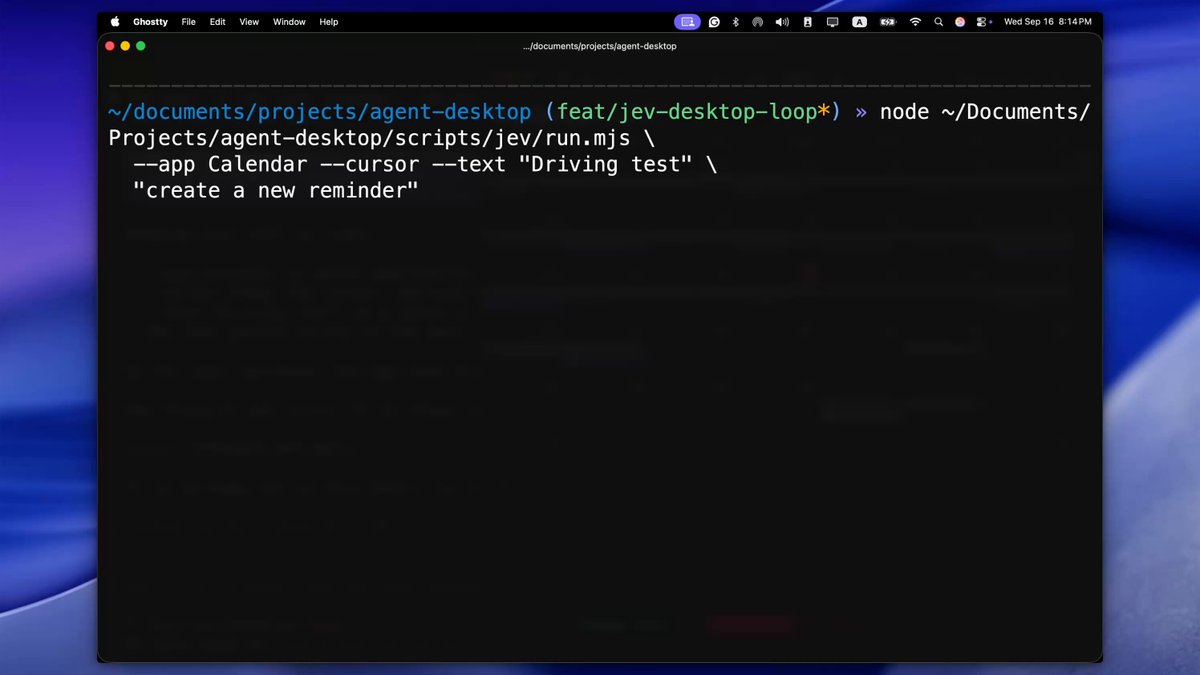Open the Window menu
Image resolution: width=1200 pixels, height=675 pixels.
[289, 22]
